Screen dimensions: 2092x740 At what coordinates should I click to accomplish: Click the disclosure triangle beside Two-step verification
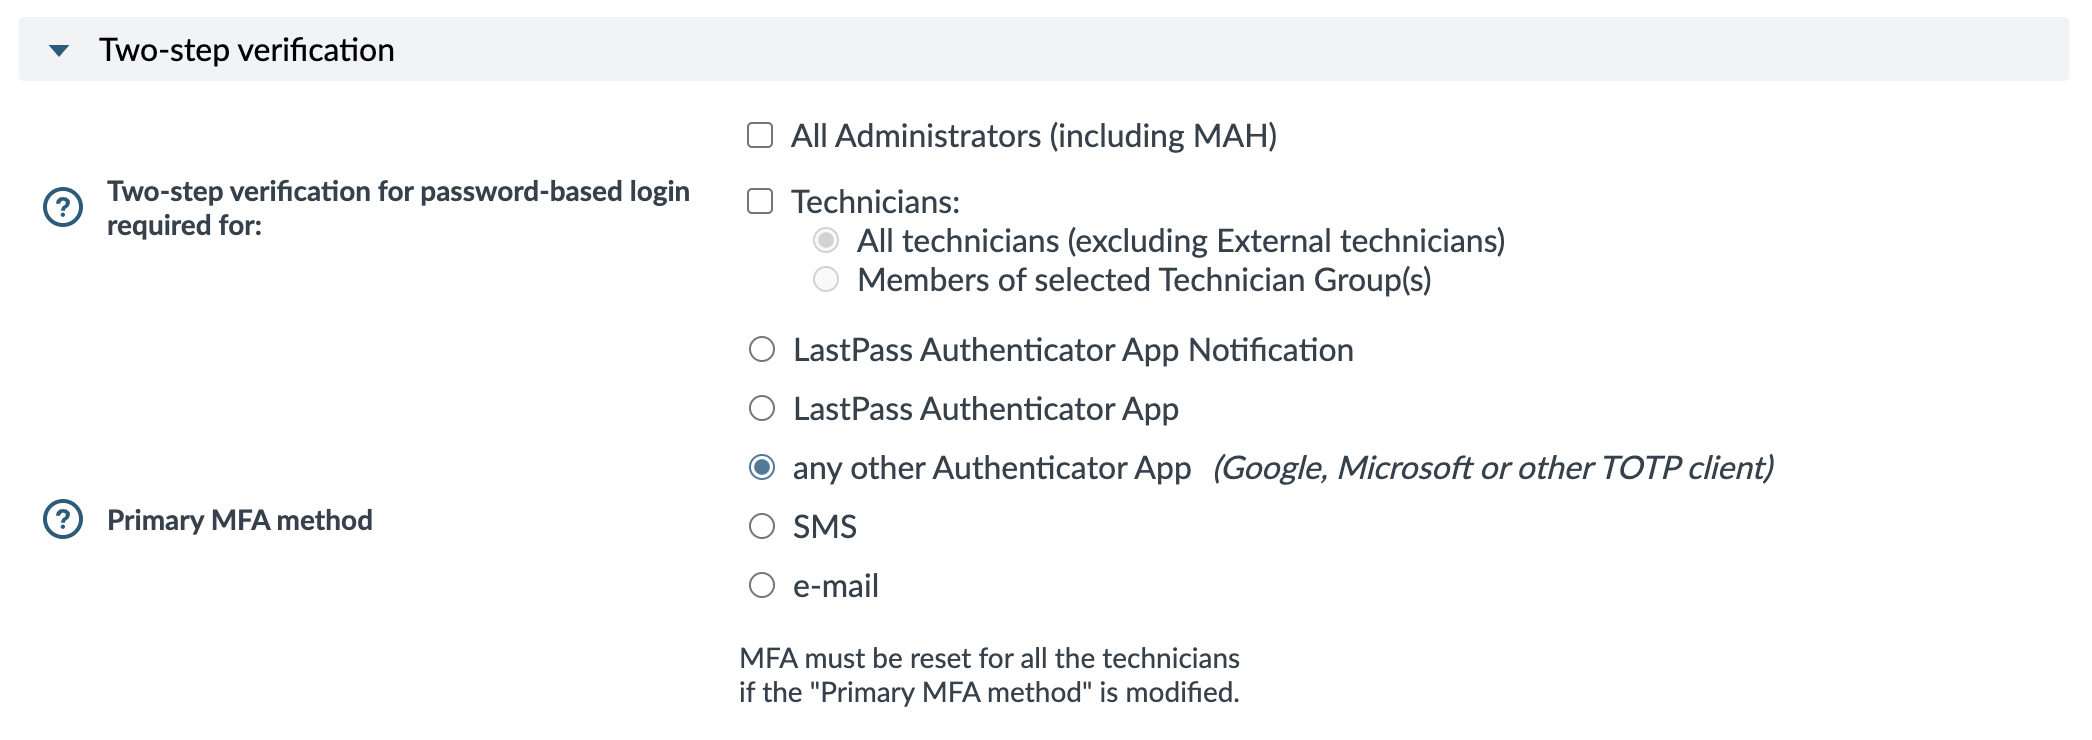[x=60, y=49]
